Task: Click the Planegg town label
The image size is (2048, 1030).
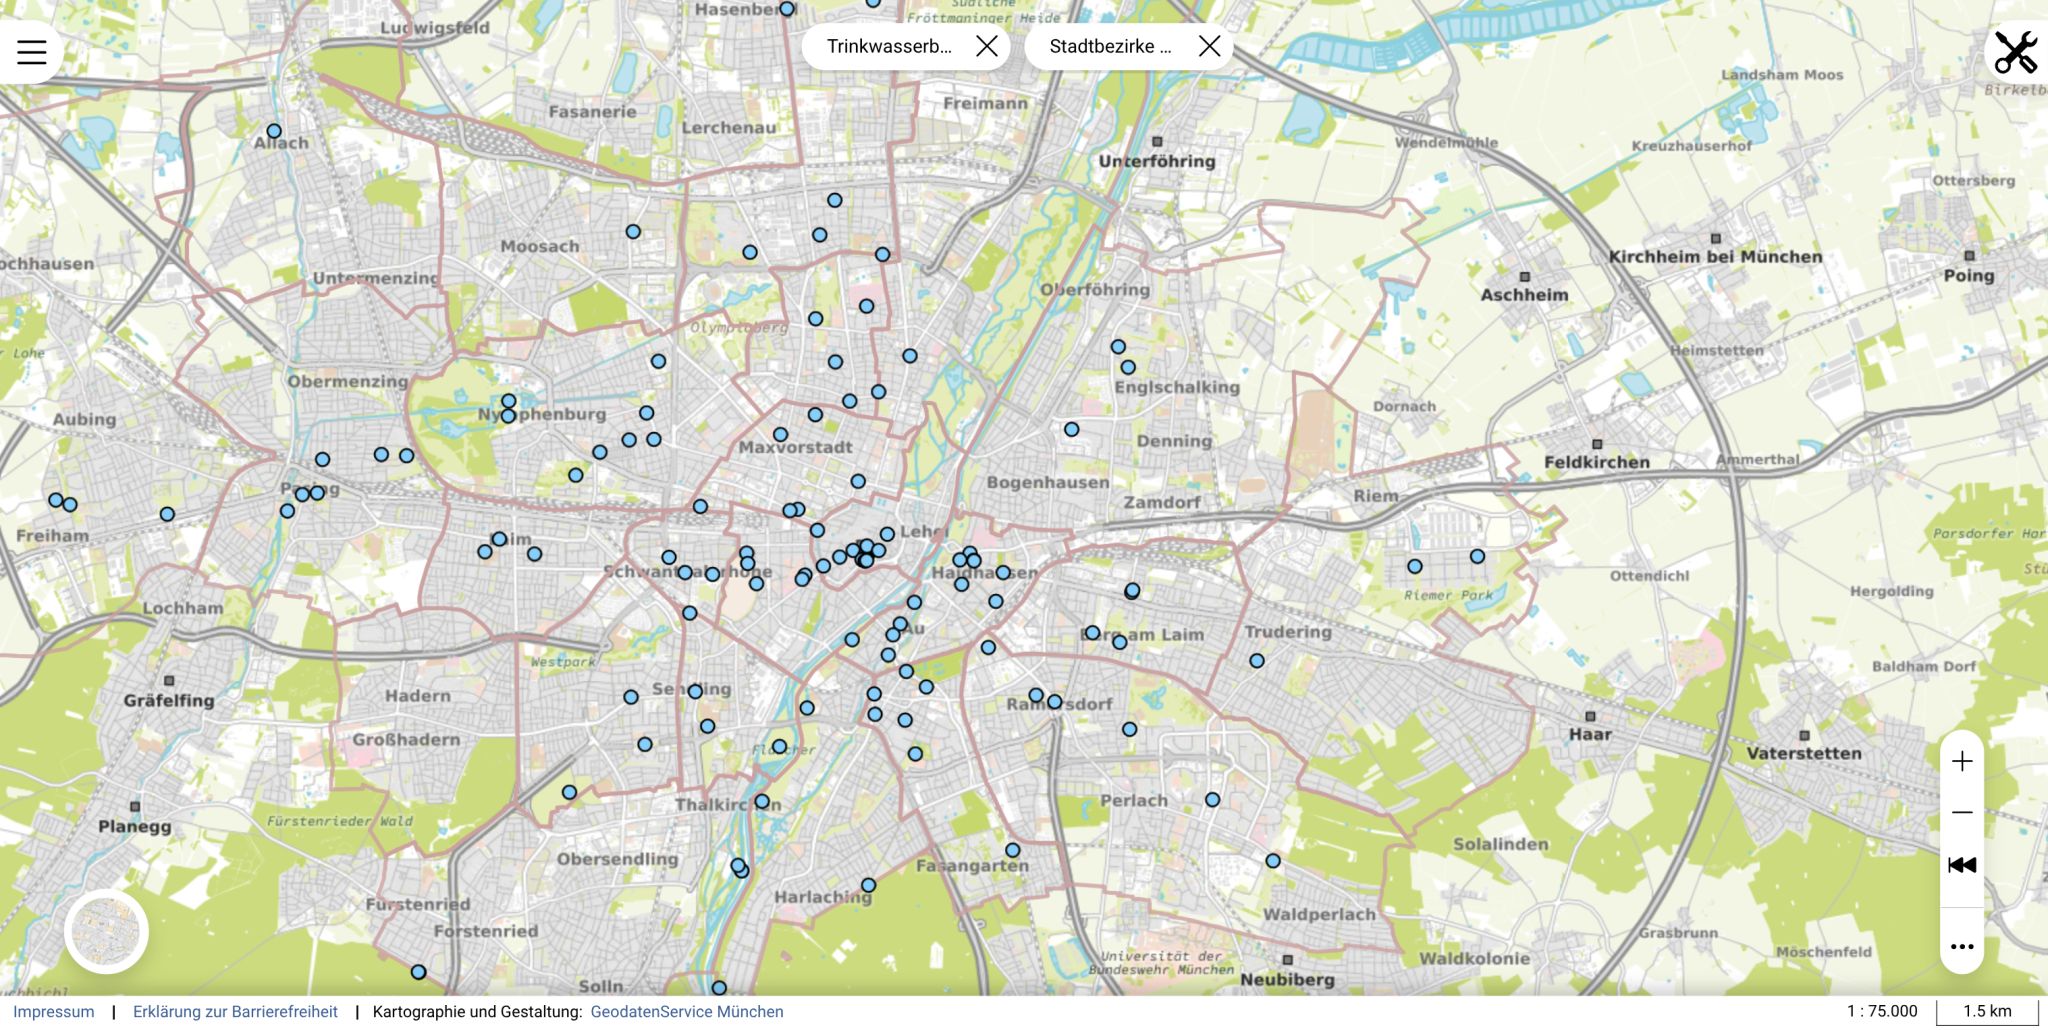Action: (x=134, y=826)
